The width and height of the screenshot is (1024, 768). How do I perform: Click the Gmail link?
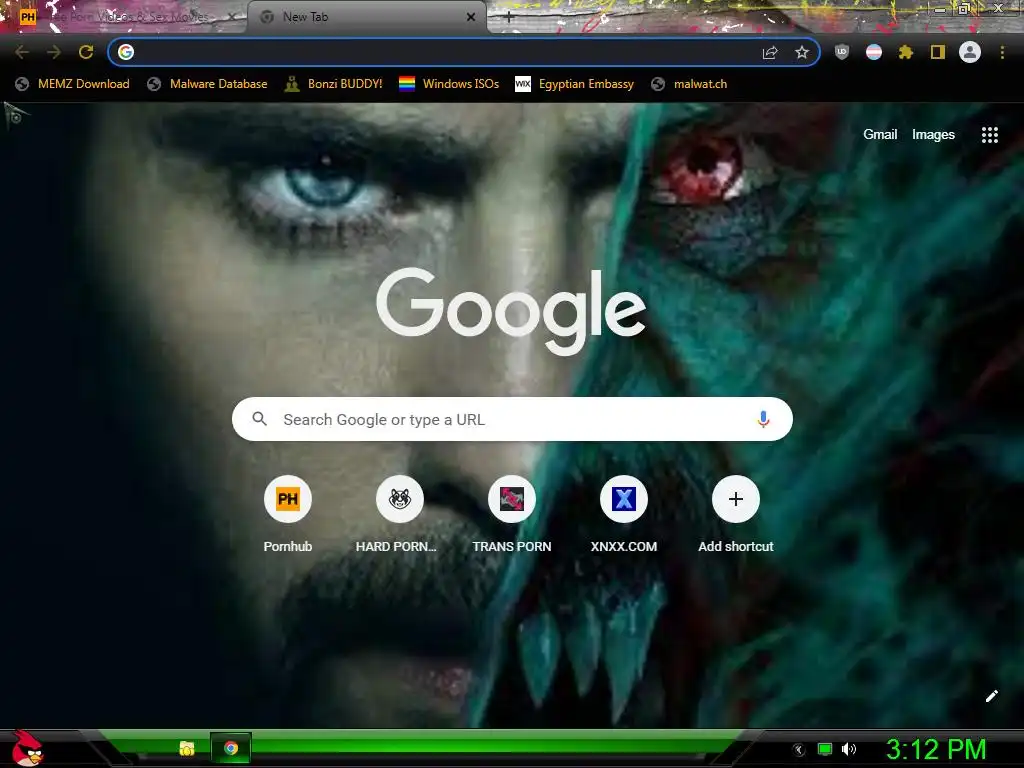(x=880, y=135)
